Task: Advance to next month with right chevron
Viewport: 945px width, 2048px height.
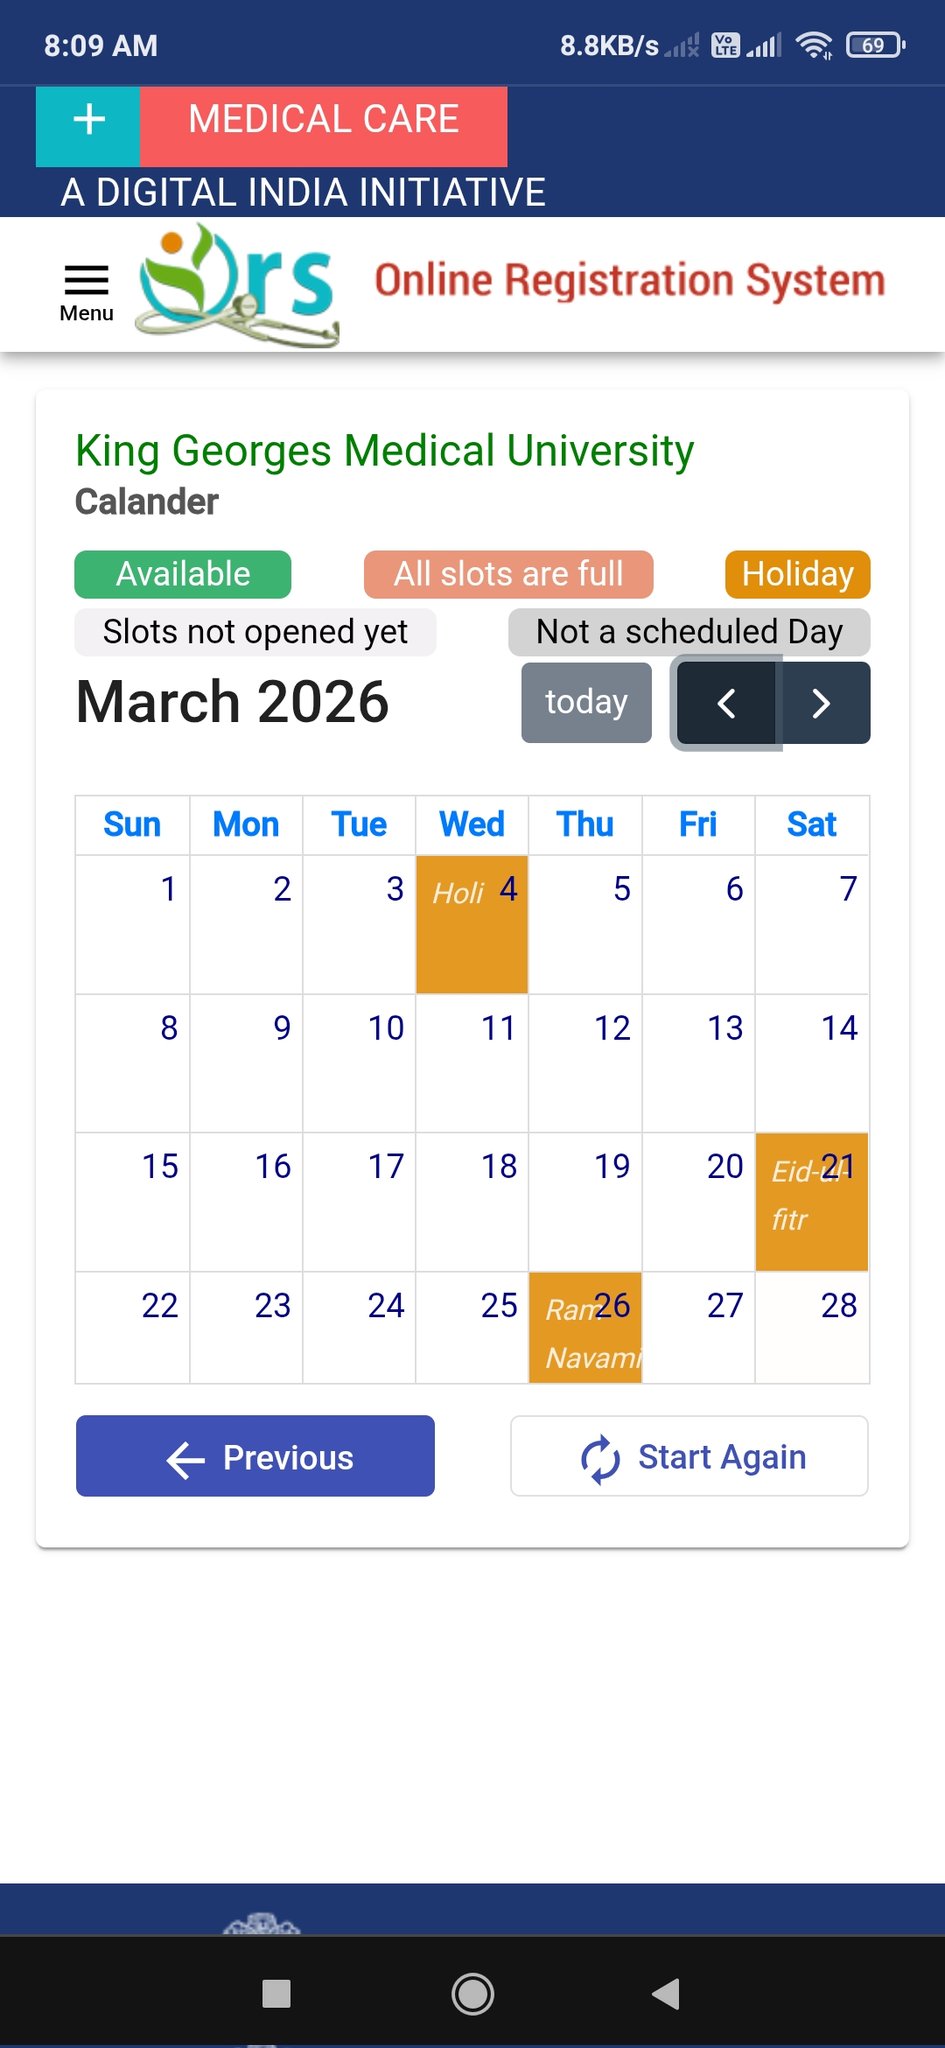Action: [822, 703]
